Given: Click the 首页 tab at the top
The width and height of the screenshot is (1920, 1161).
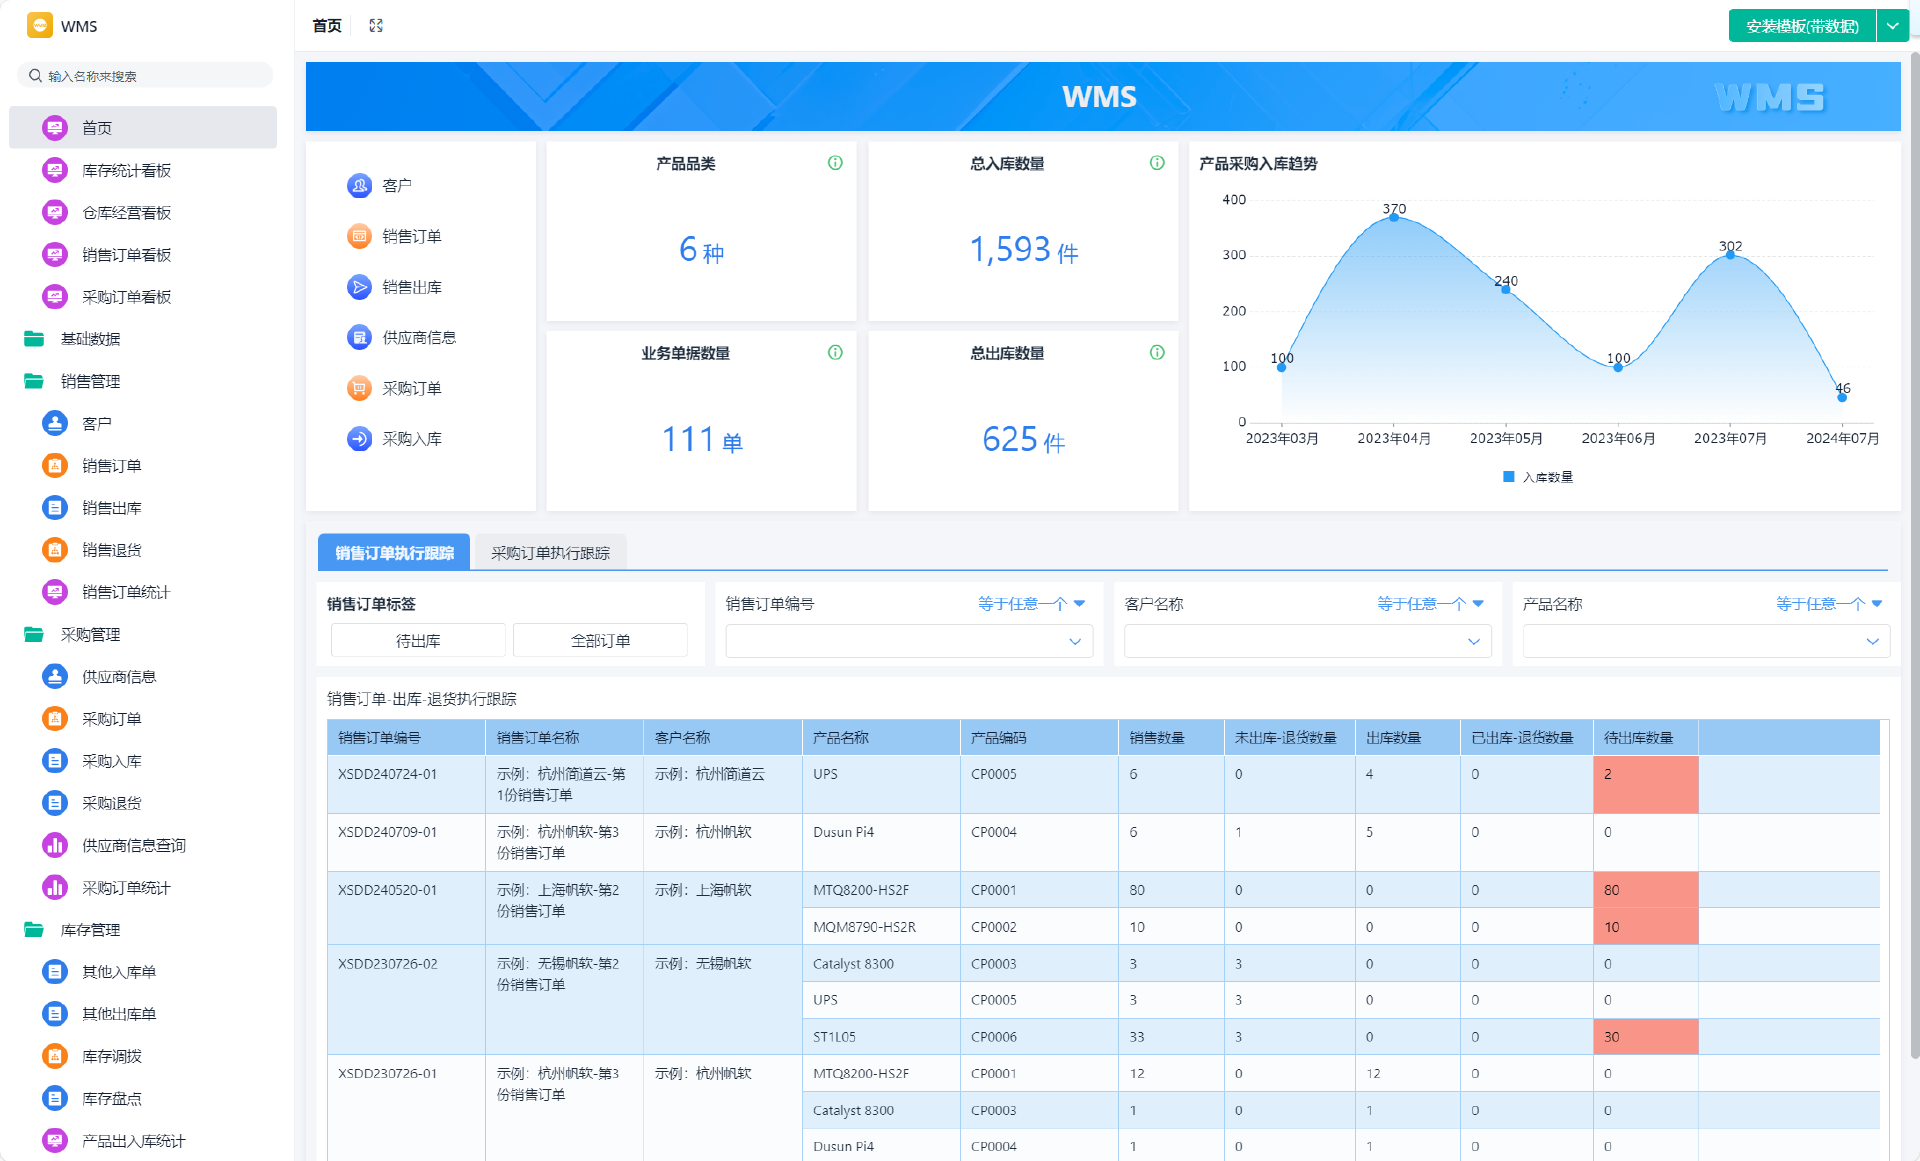Looking at the screenshot, I should click(324, 25).
